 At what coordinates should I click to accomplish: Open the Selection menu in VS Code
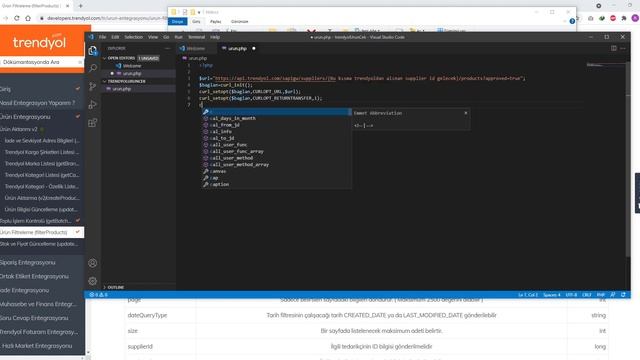pos(133,37)
